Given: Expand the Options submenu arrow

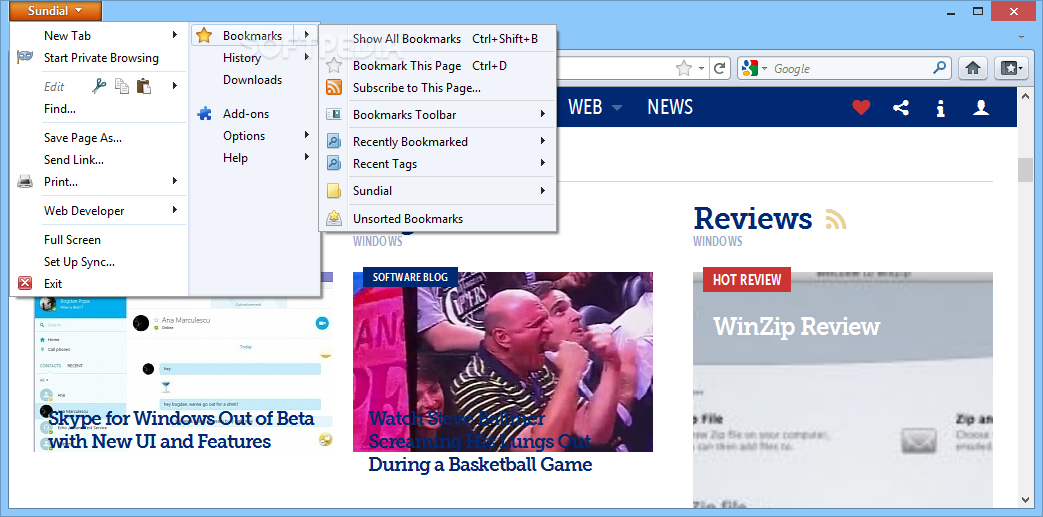Looking at the screenshot, I should point(307,135).
